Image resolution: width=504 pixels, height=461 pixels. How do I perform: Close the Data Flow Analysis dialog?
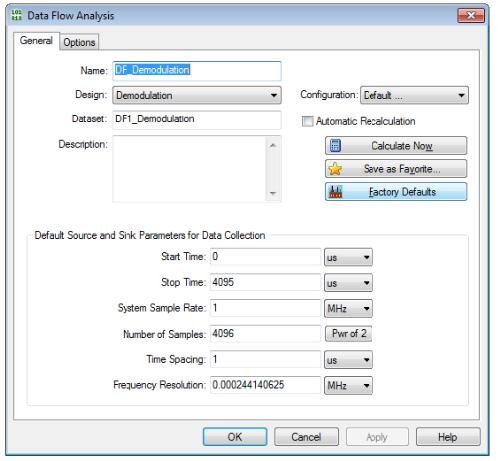471,15
